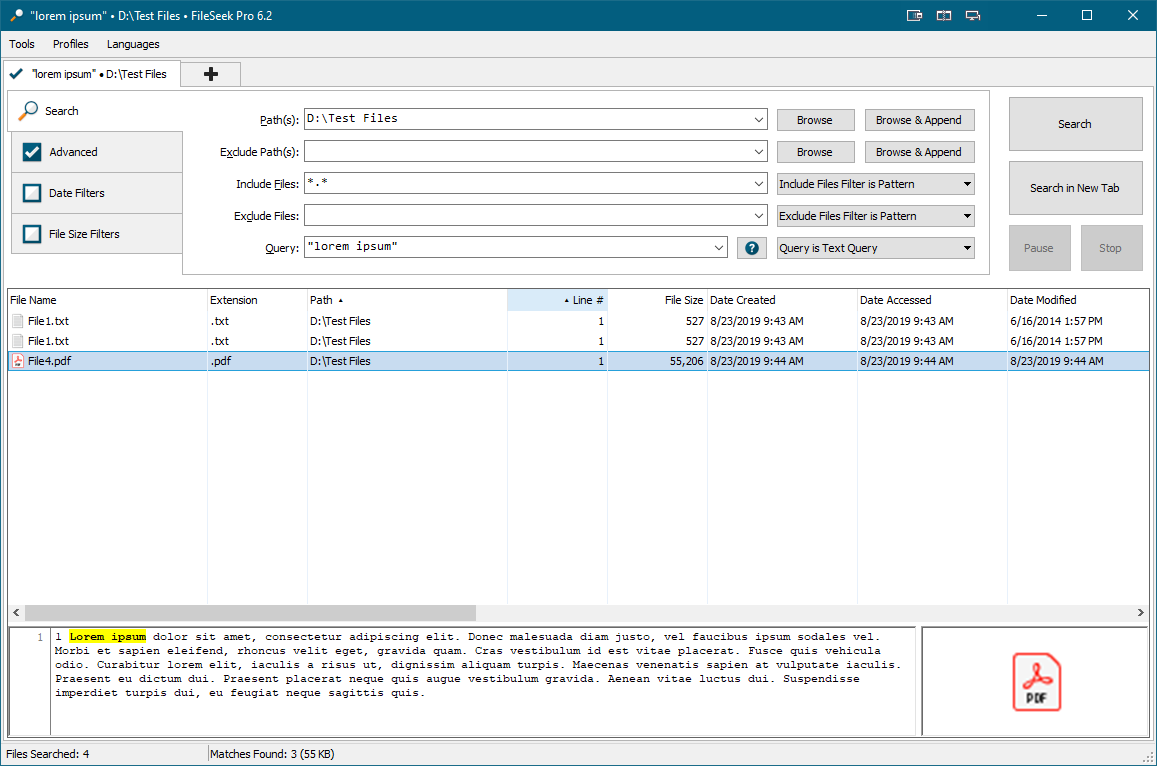Screen dimensions: 1157x766
Task: Click the Search in New Tab button
Action: (1075, 188)
